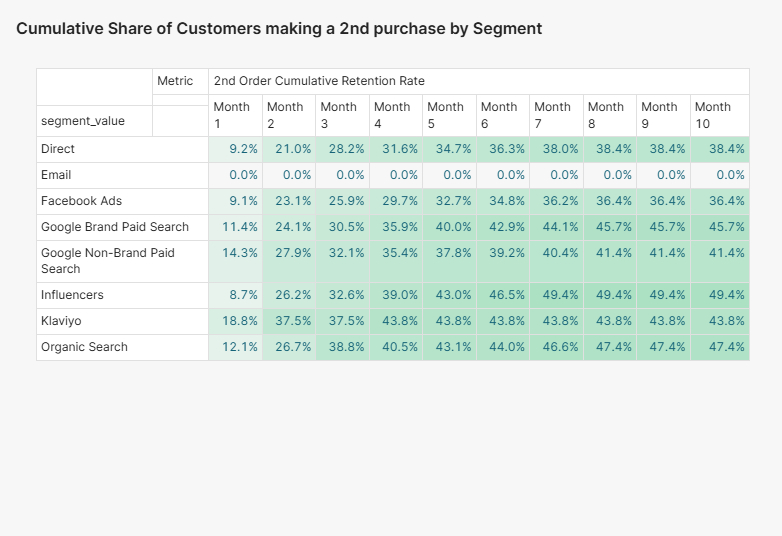This screenshot has height=536, width=782.
Task: Click the Direct segment row label
Action: [58, 149]
